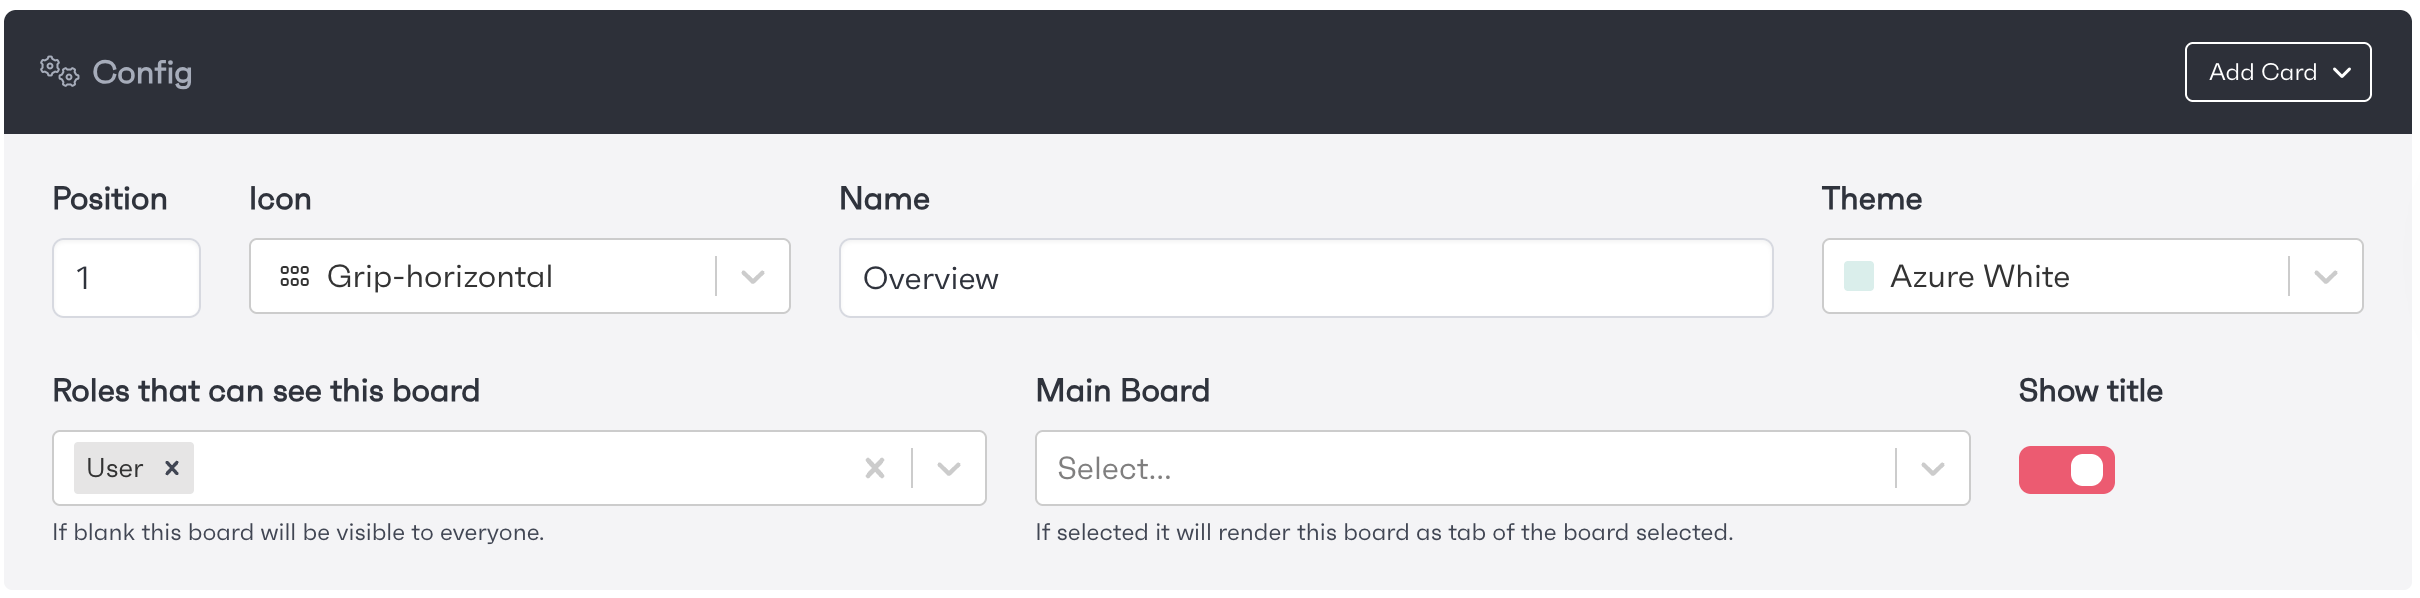
Task: Open the Add Card dropdown
Action: coord(2277,72)
